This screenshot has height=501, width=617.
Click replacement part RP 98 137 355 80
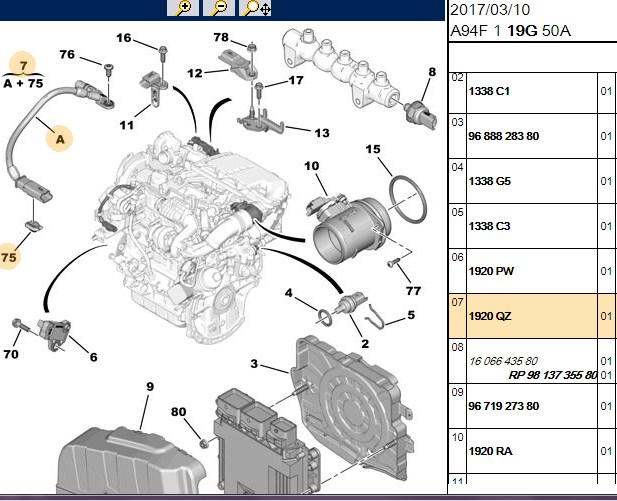(x=553, y=375)
